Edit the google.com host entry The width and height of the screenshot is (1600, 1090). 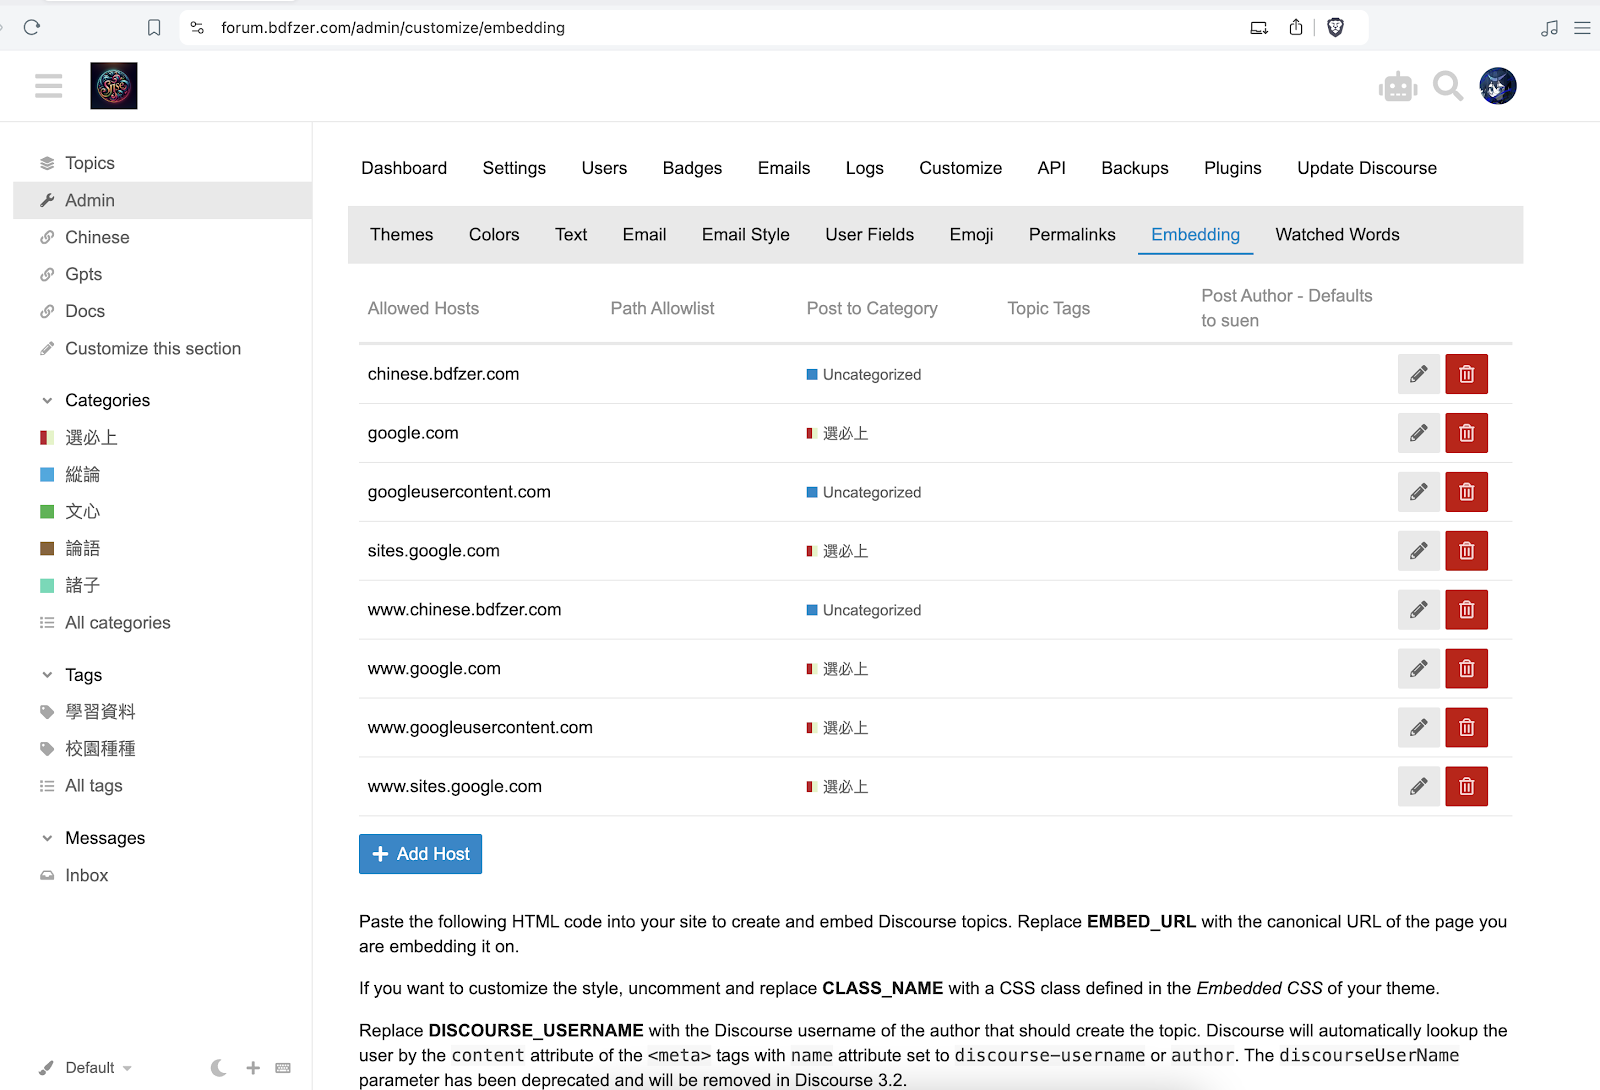coord(1418,433)
